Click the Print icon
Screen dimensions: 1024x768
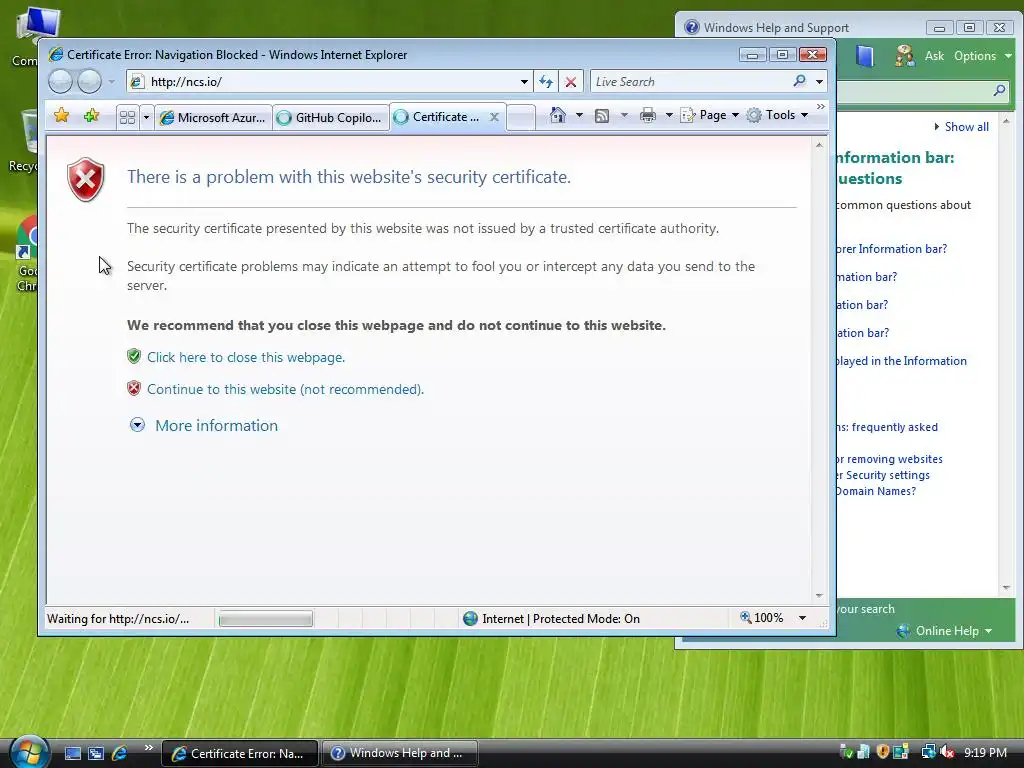648,116
